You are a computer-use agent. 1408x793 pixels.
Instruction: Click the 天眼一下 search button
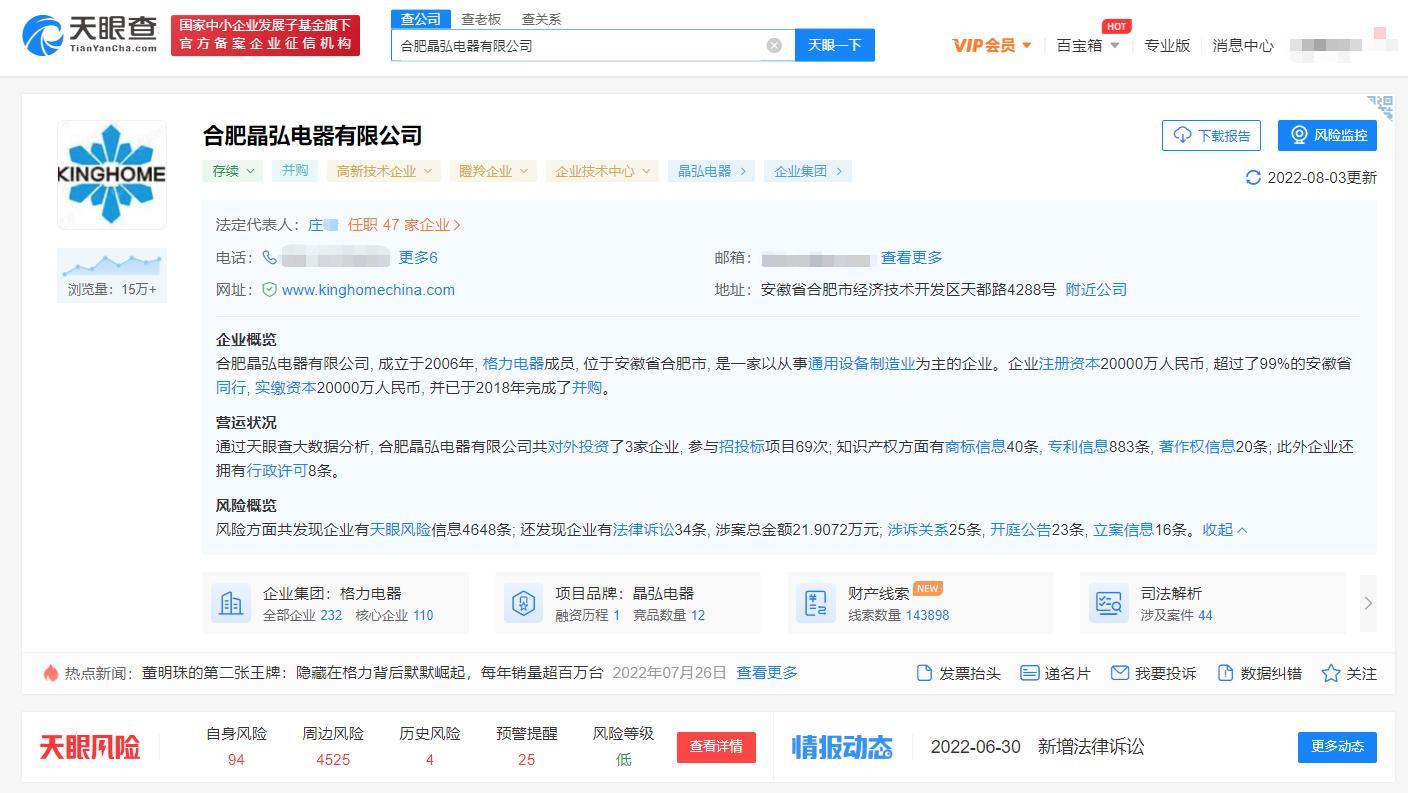[835, 45]
